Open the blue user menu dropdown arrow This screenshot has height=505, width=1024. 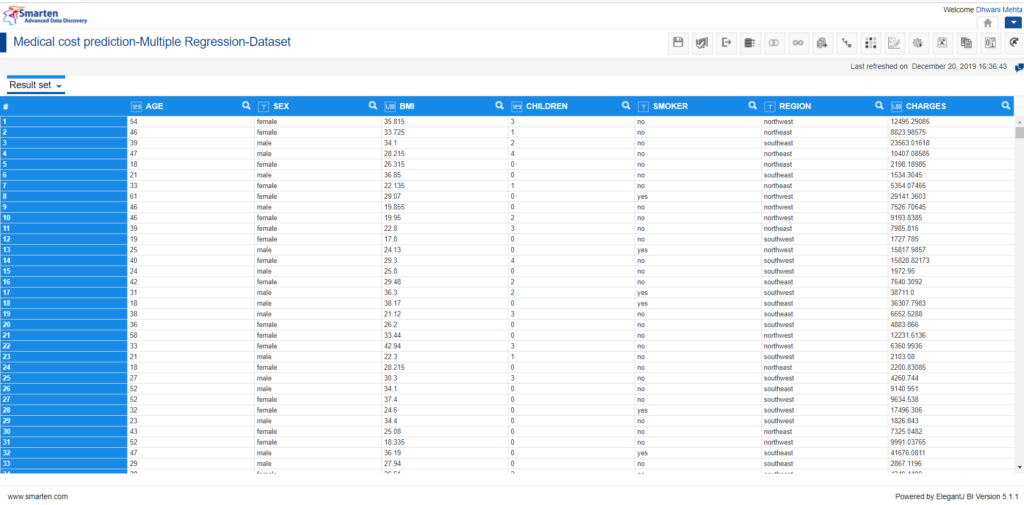1013,22
